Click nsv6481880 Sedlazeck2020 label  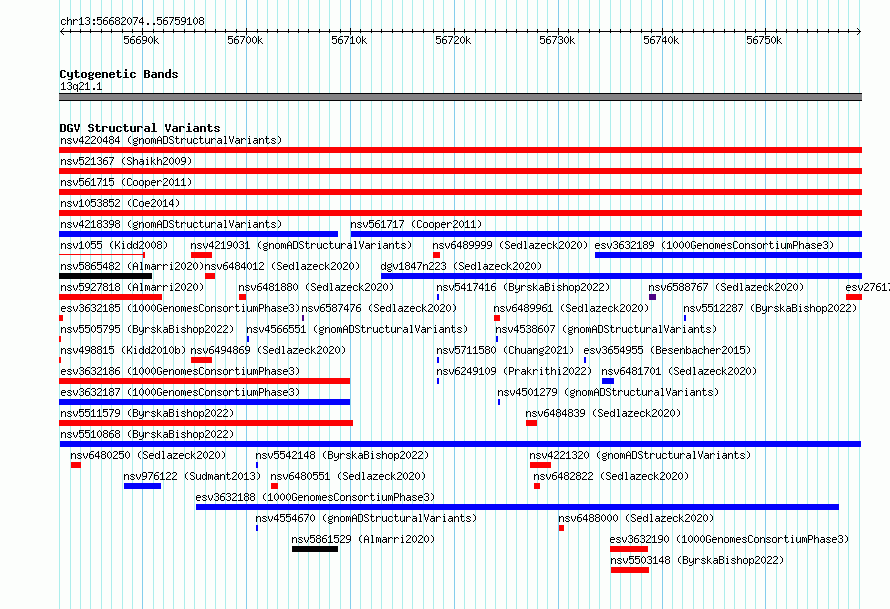pyautogui.click(x=316, y=287)
